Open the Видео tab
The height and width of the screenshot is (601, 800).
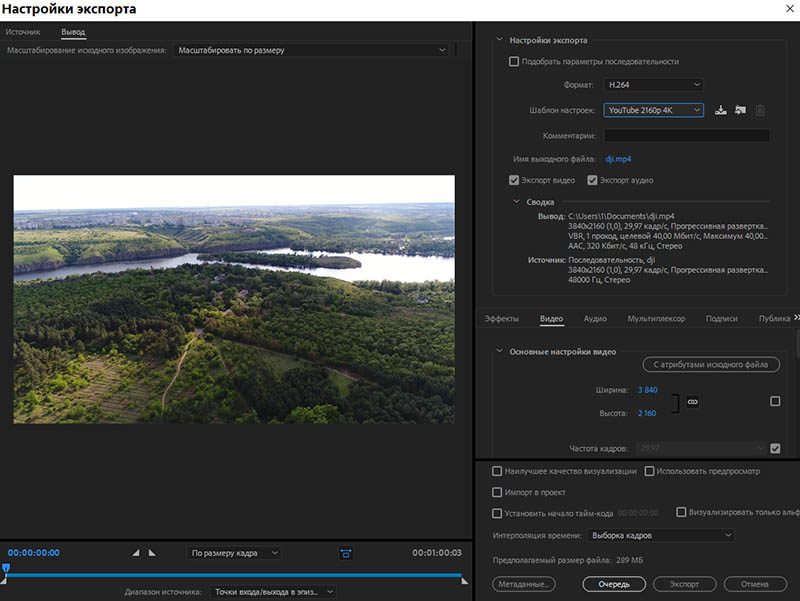coord(552,318)
